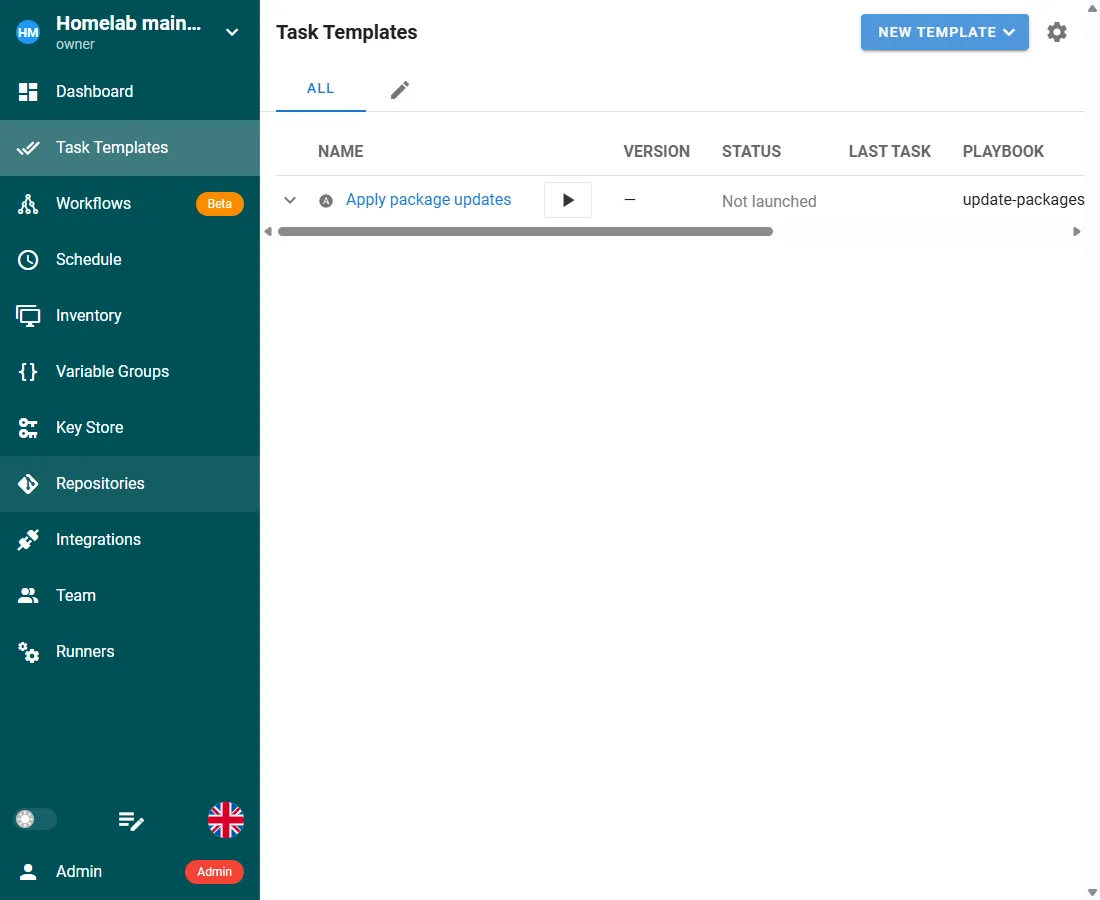This screenshot has width=1100, height=900.
Task: Open the Variable Groups menu item
Action: [130, 372]
